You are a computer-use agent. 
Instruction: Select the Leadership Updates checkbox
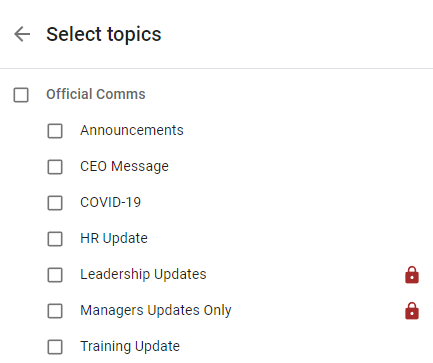[x=55, y=275]
